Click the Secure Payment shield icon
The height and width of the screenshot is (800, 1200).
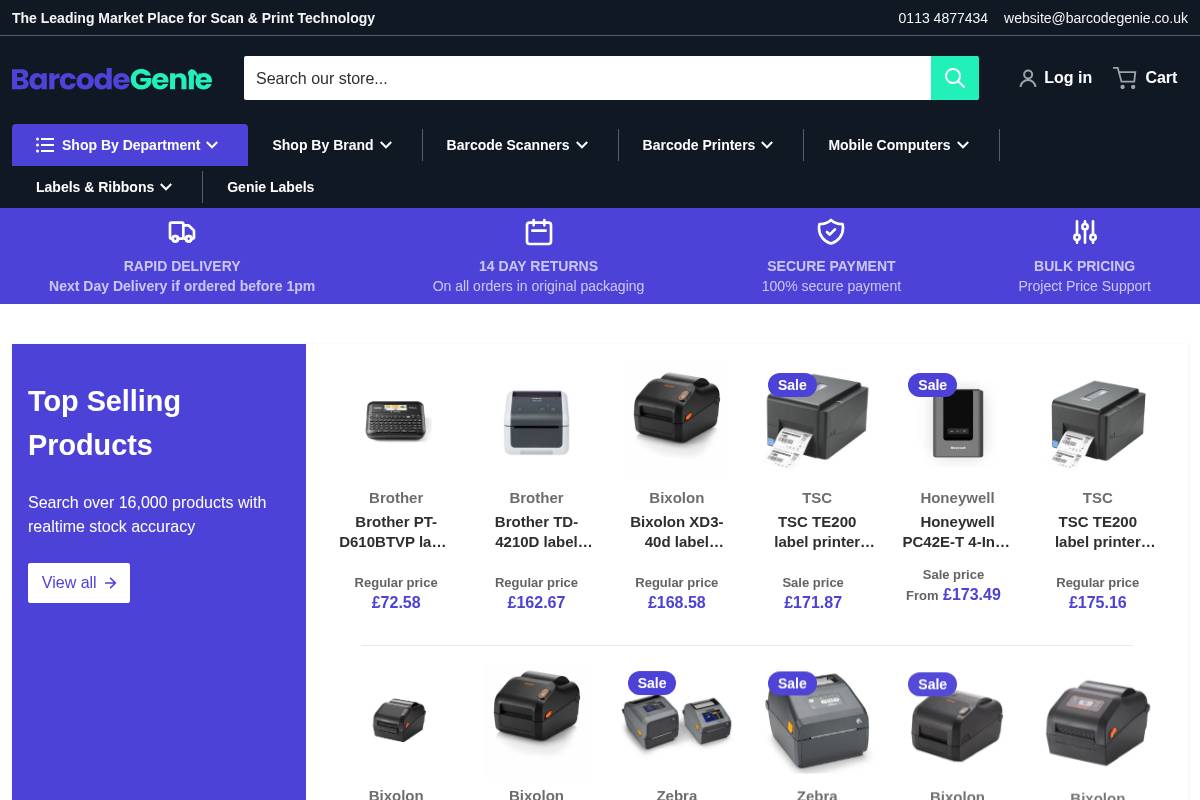(831, 232)
